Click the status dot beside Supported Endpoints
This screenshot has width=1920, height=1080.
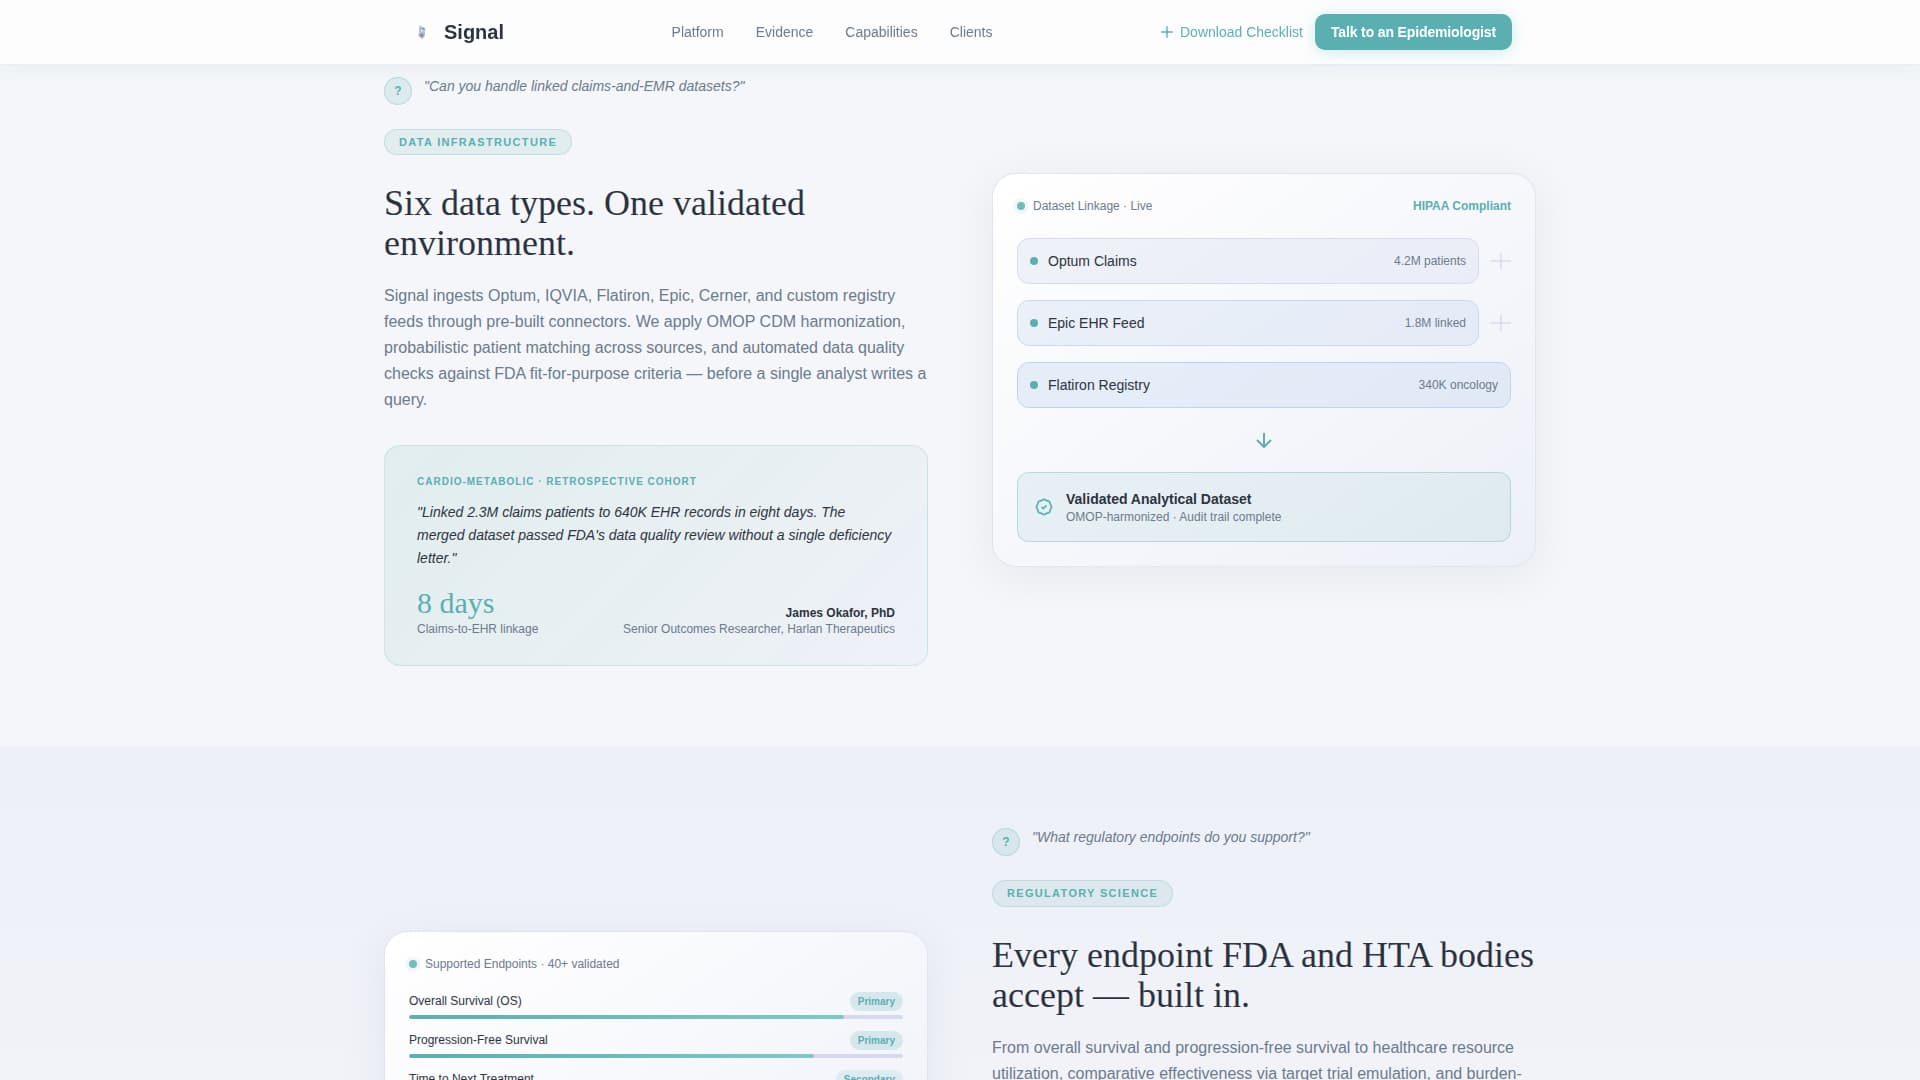(413, 964)
